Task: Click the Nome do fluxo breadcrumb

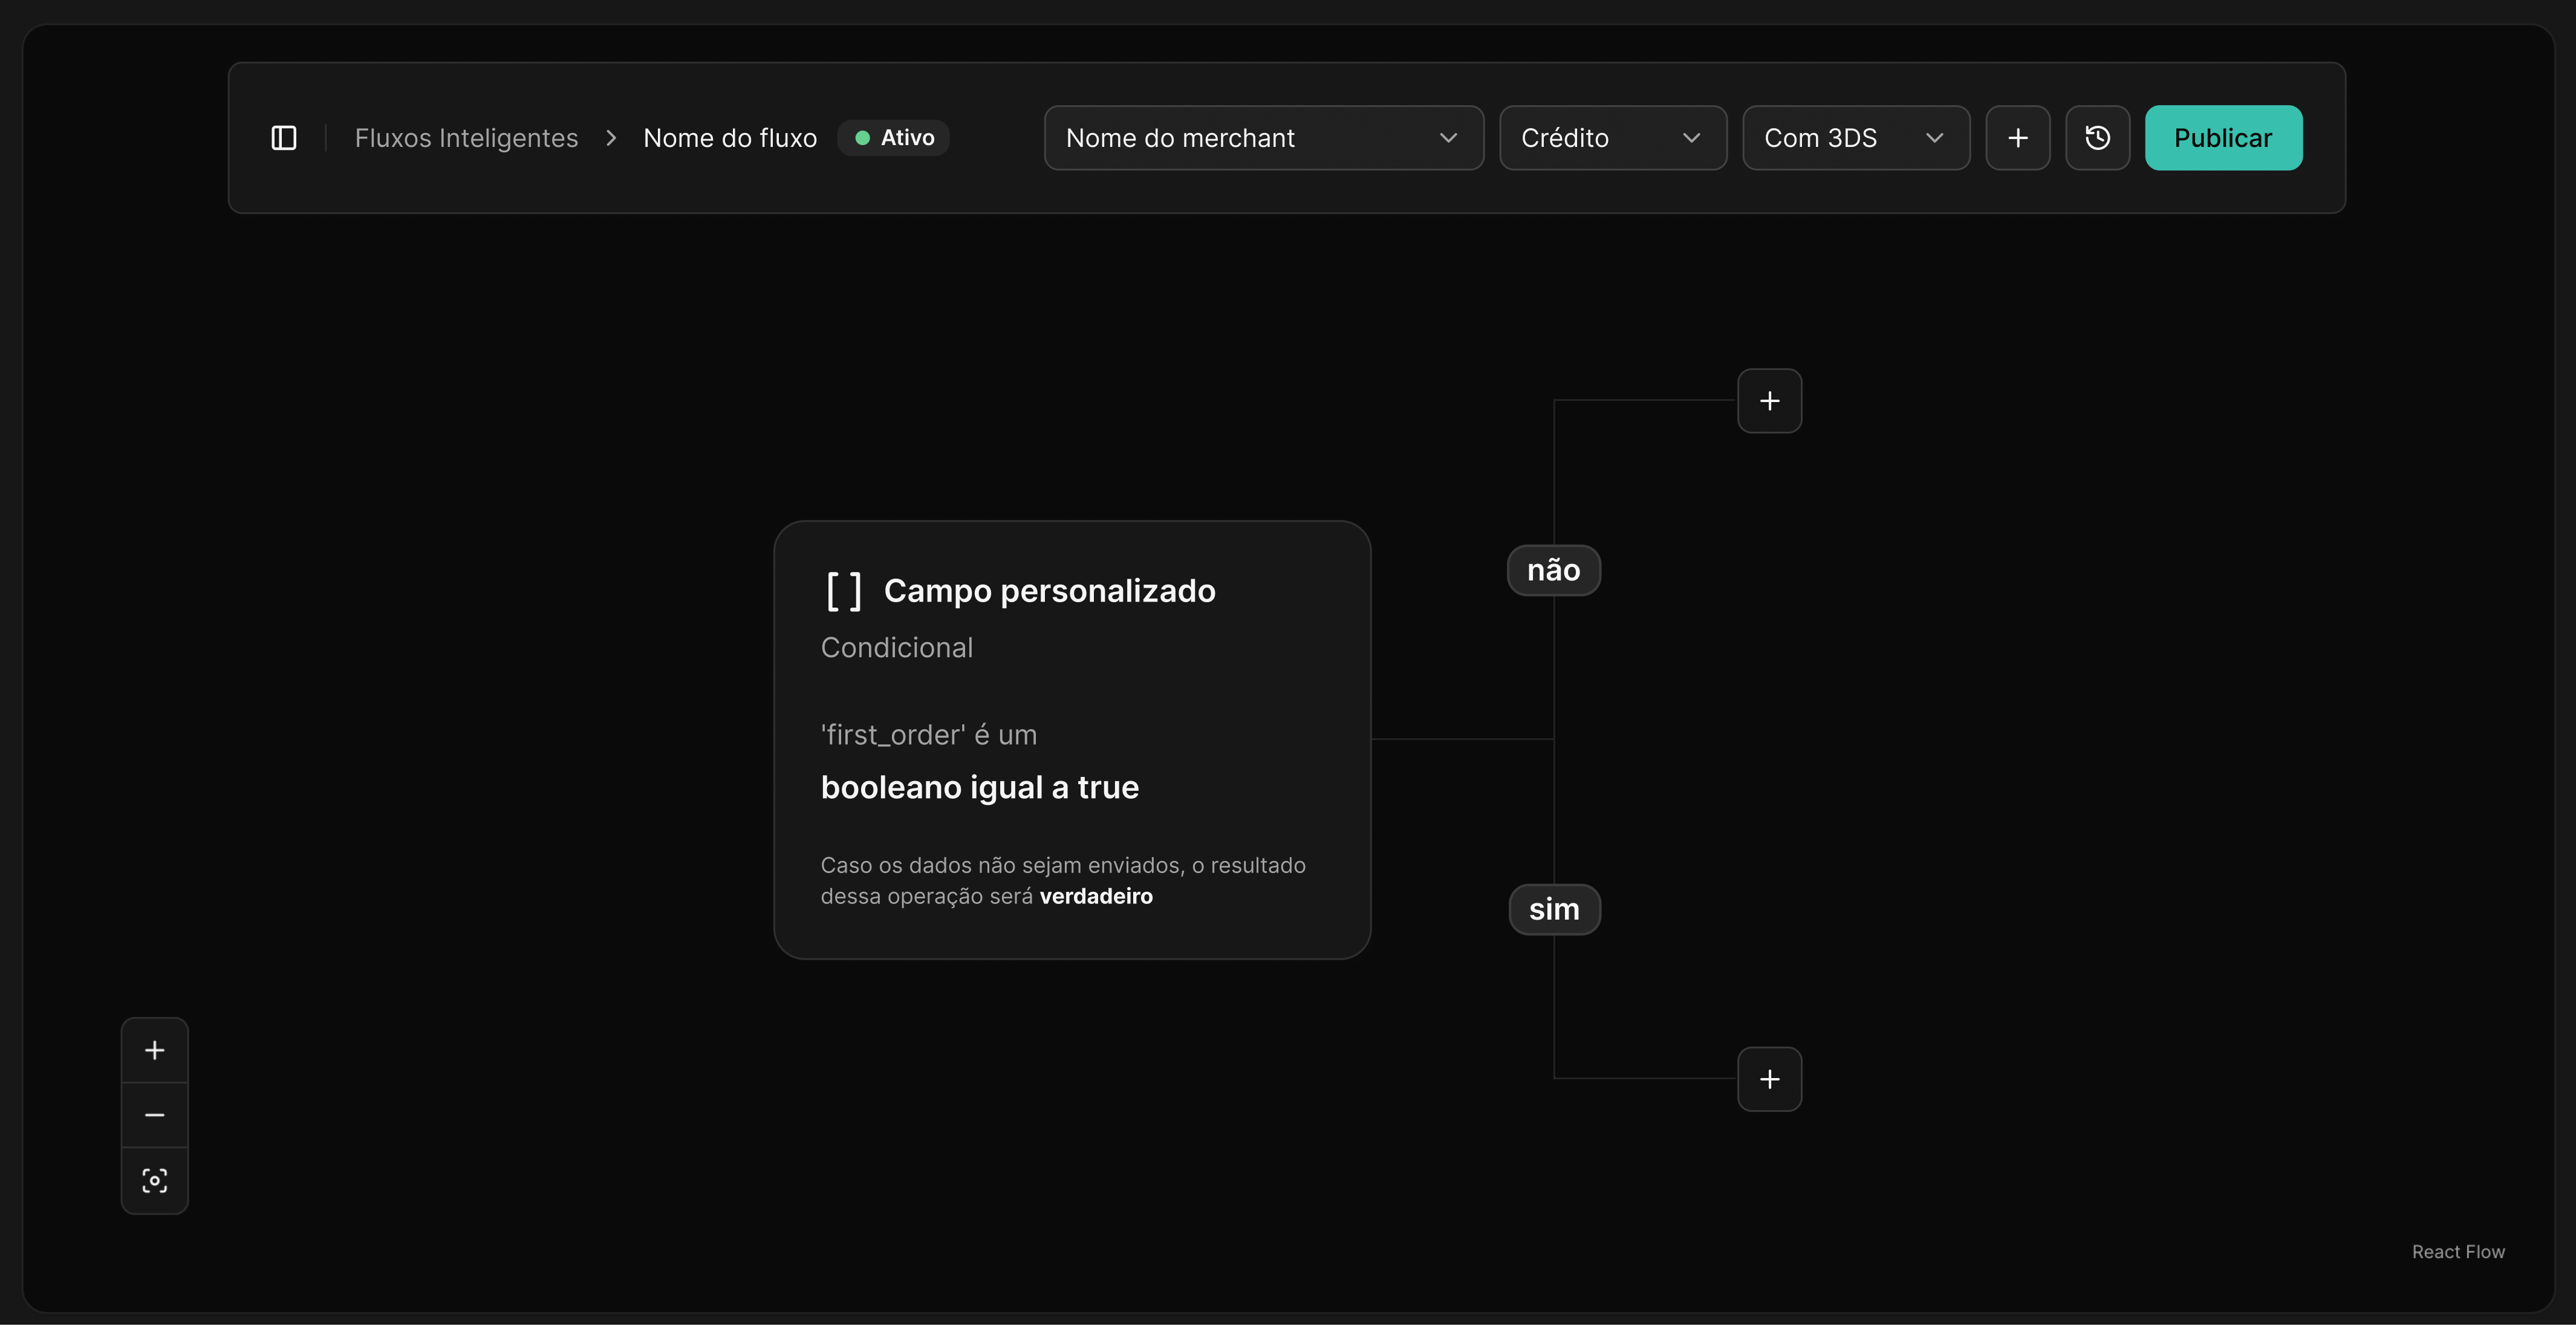Action: tap(730, 138)
